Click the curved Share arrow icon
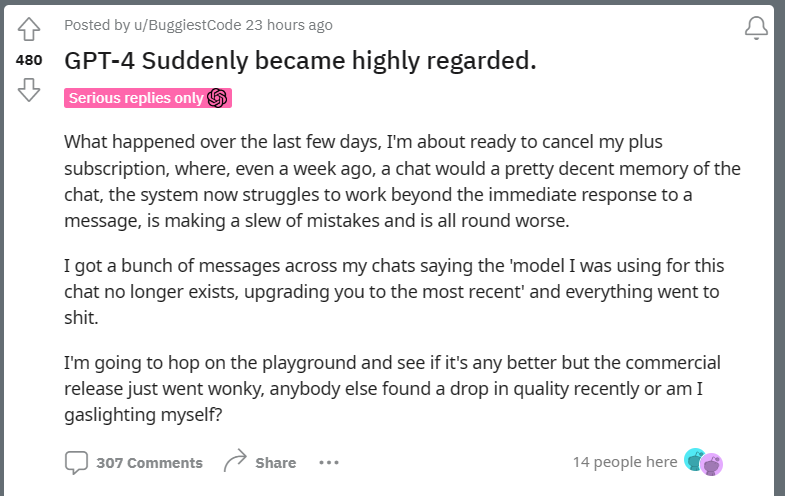Screen dimensions: 785x496 click(235, 460)
